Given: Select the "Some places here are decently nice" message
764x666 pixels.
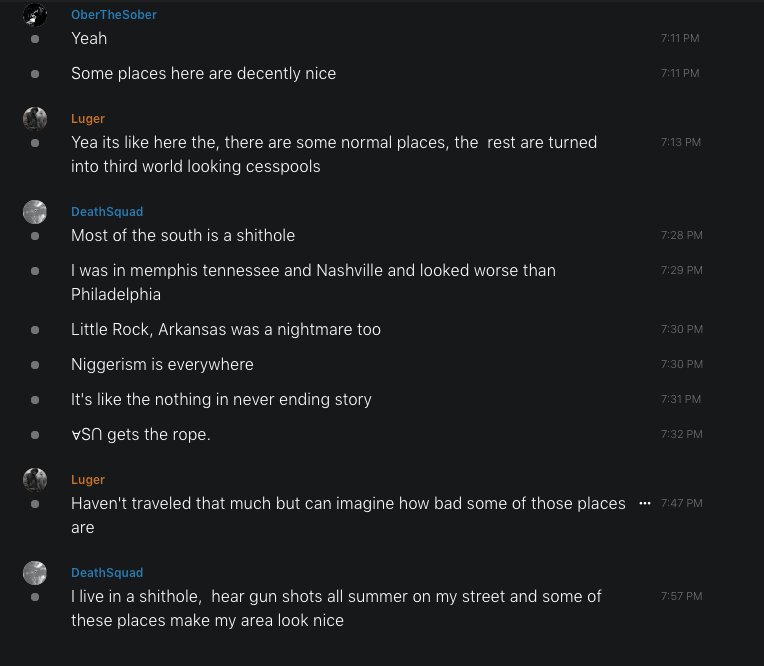Looking at the screenshot, I should click(203, 74).
